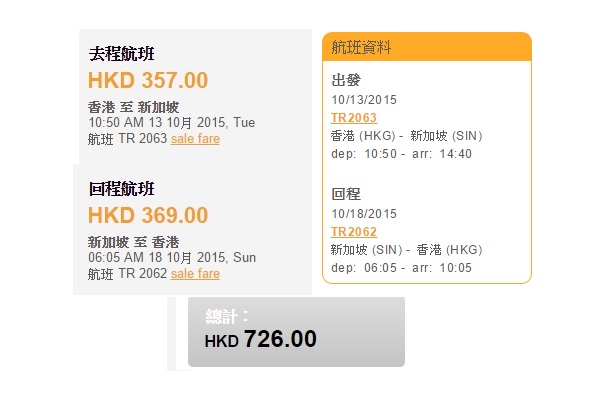Select the HKD 369.00 return price

click(148, 215)
